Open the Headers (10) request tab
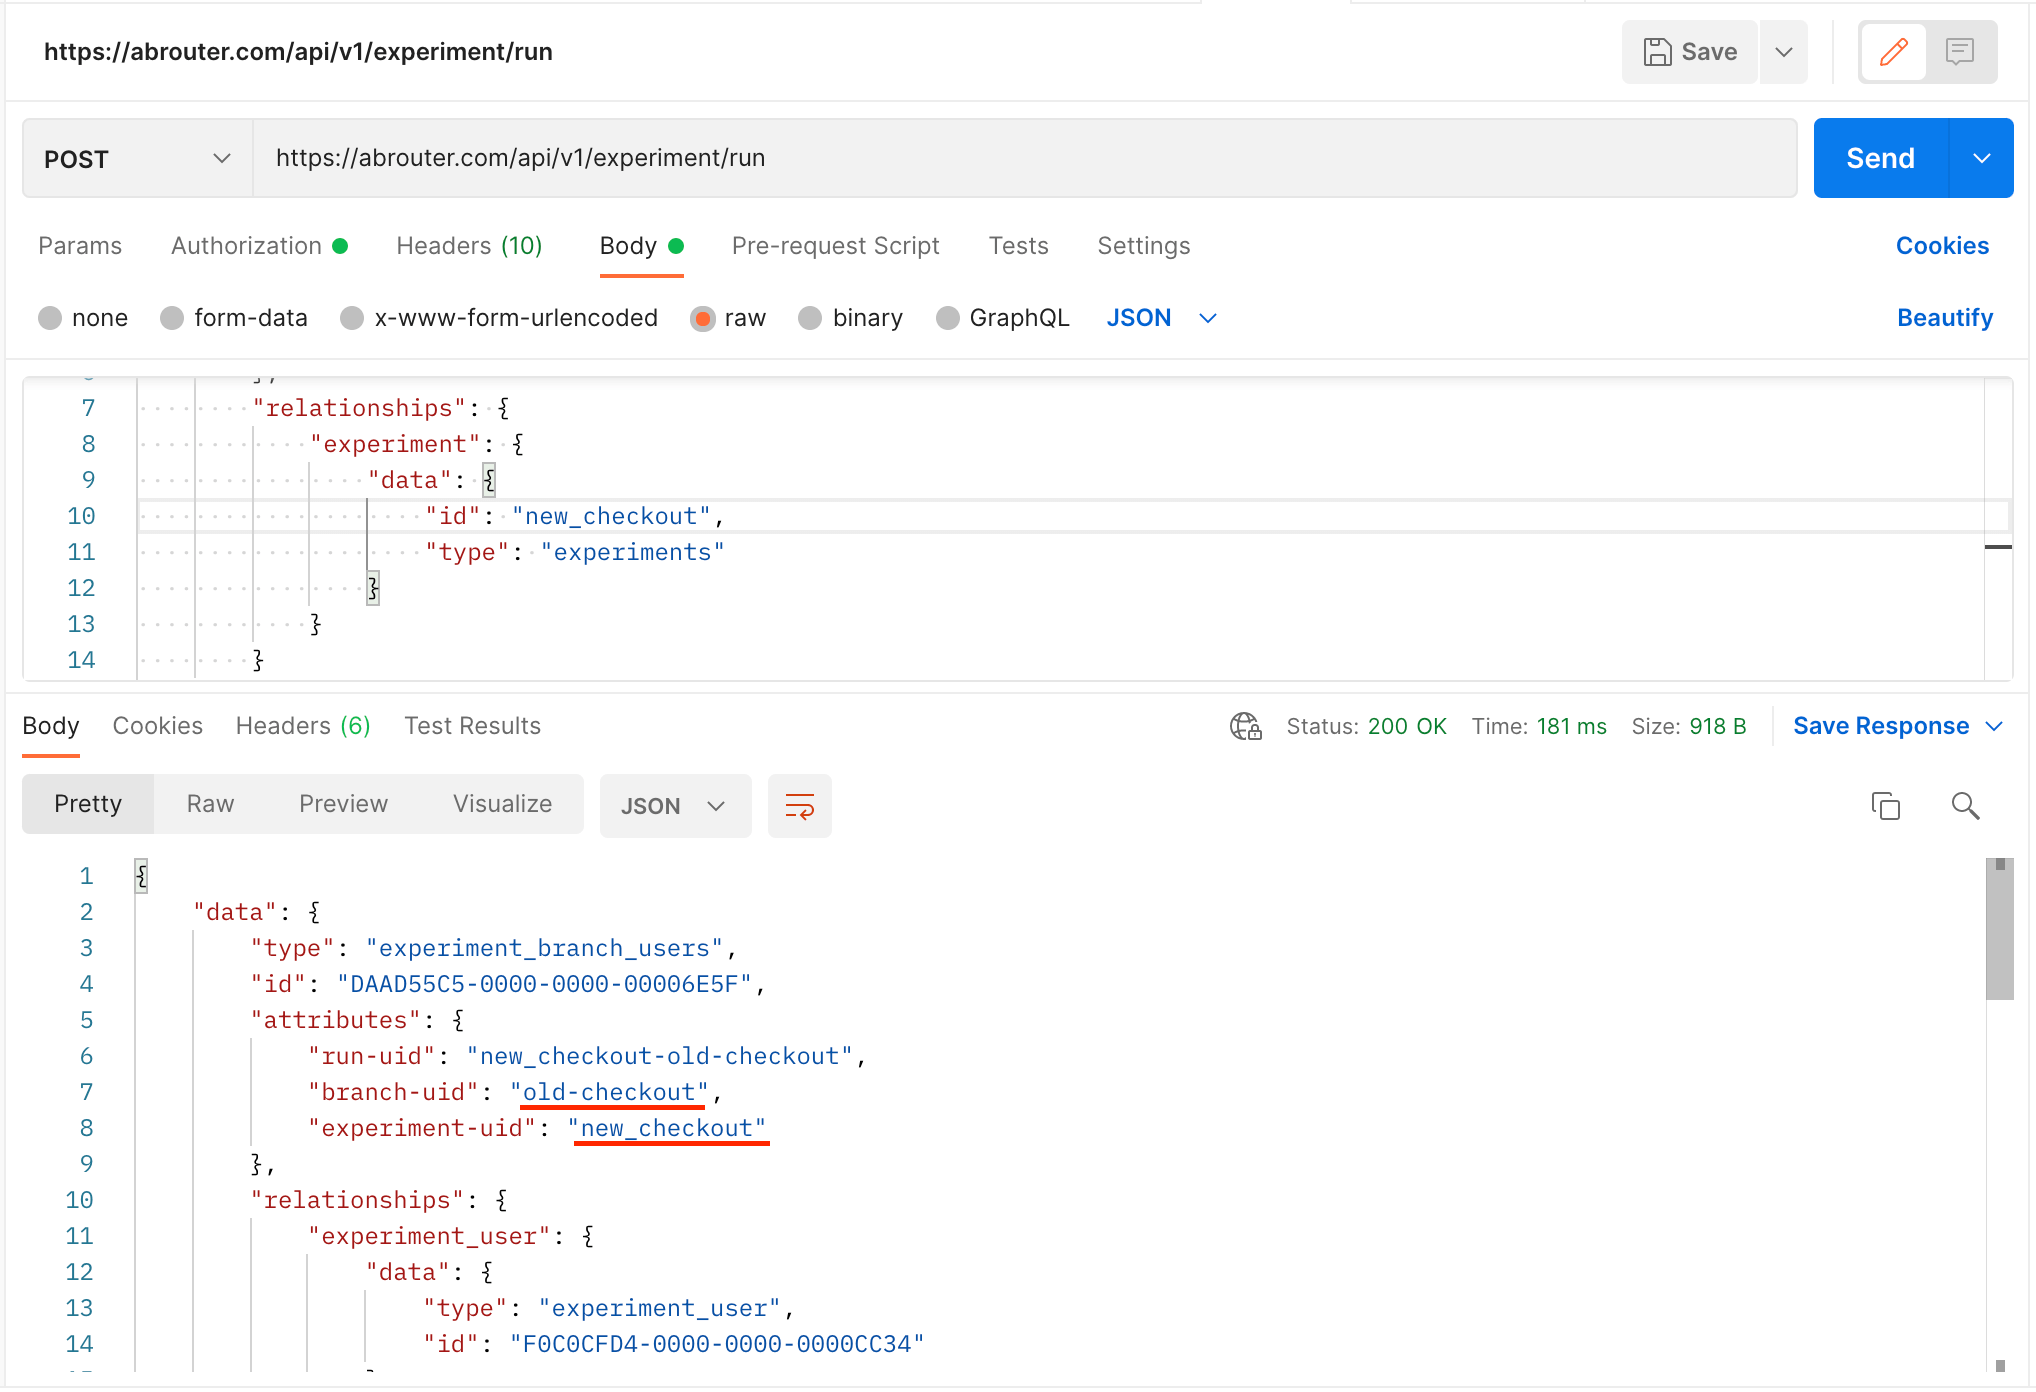The width and height of the screenshot is (2036, 1392). [x=469, y=246]
